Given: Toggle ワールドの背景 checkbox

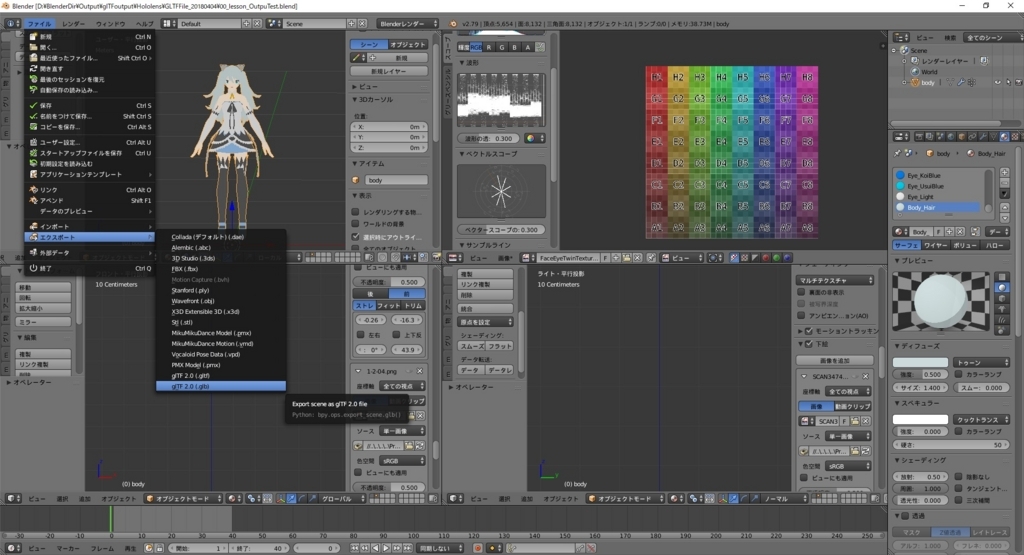Looking at the screenshot, I should click(356, 224).
